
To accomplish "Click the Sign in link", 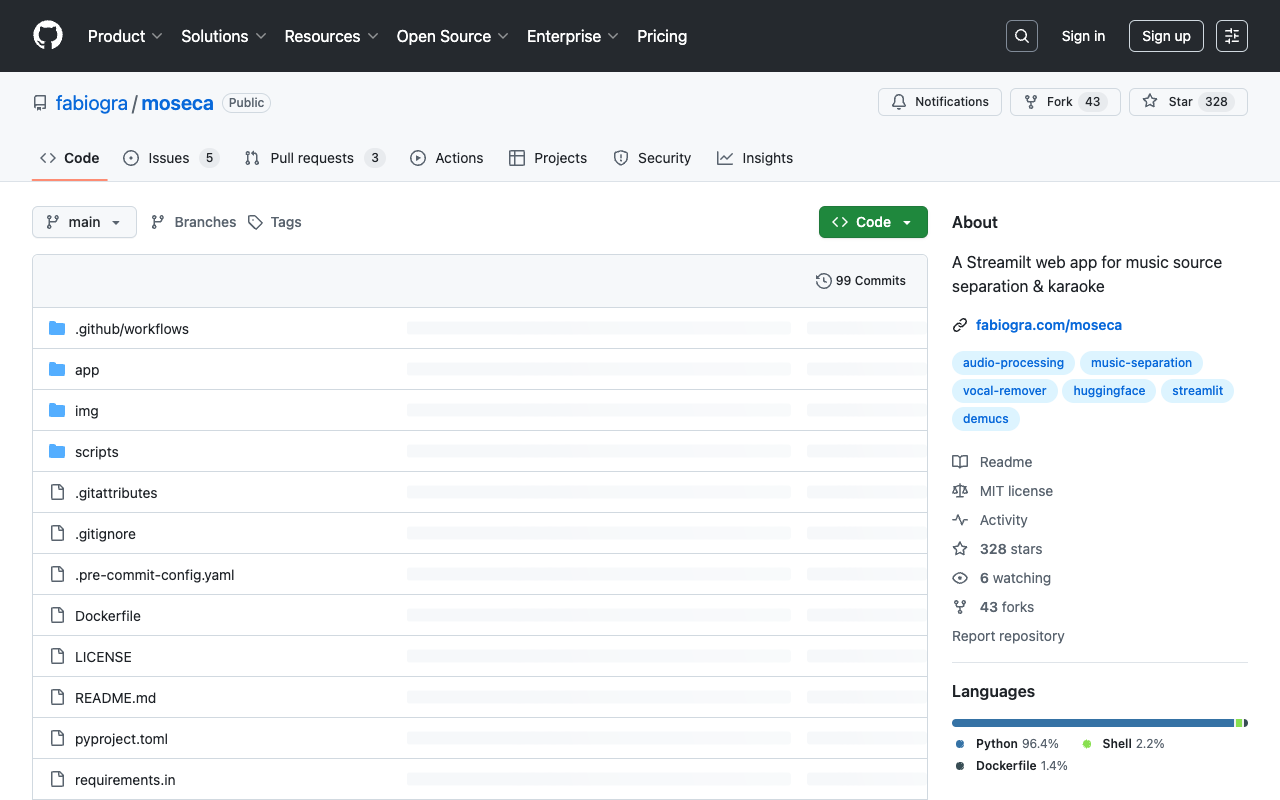I will coord(1083,36).
